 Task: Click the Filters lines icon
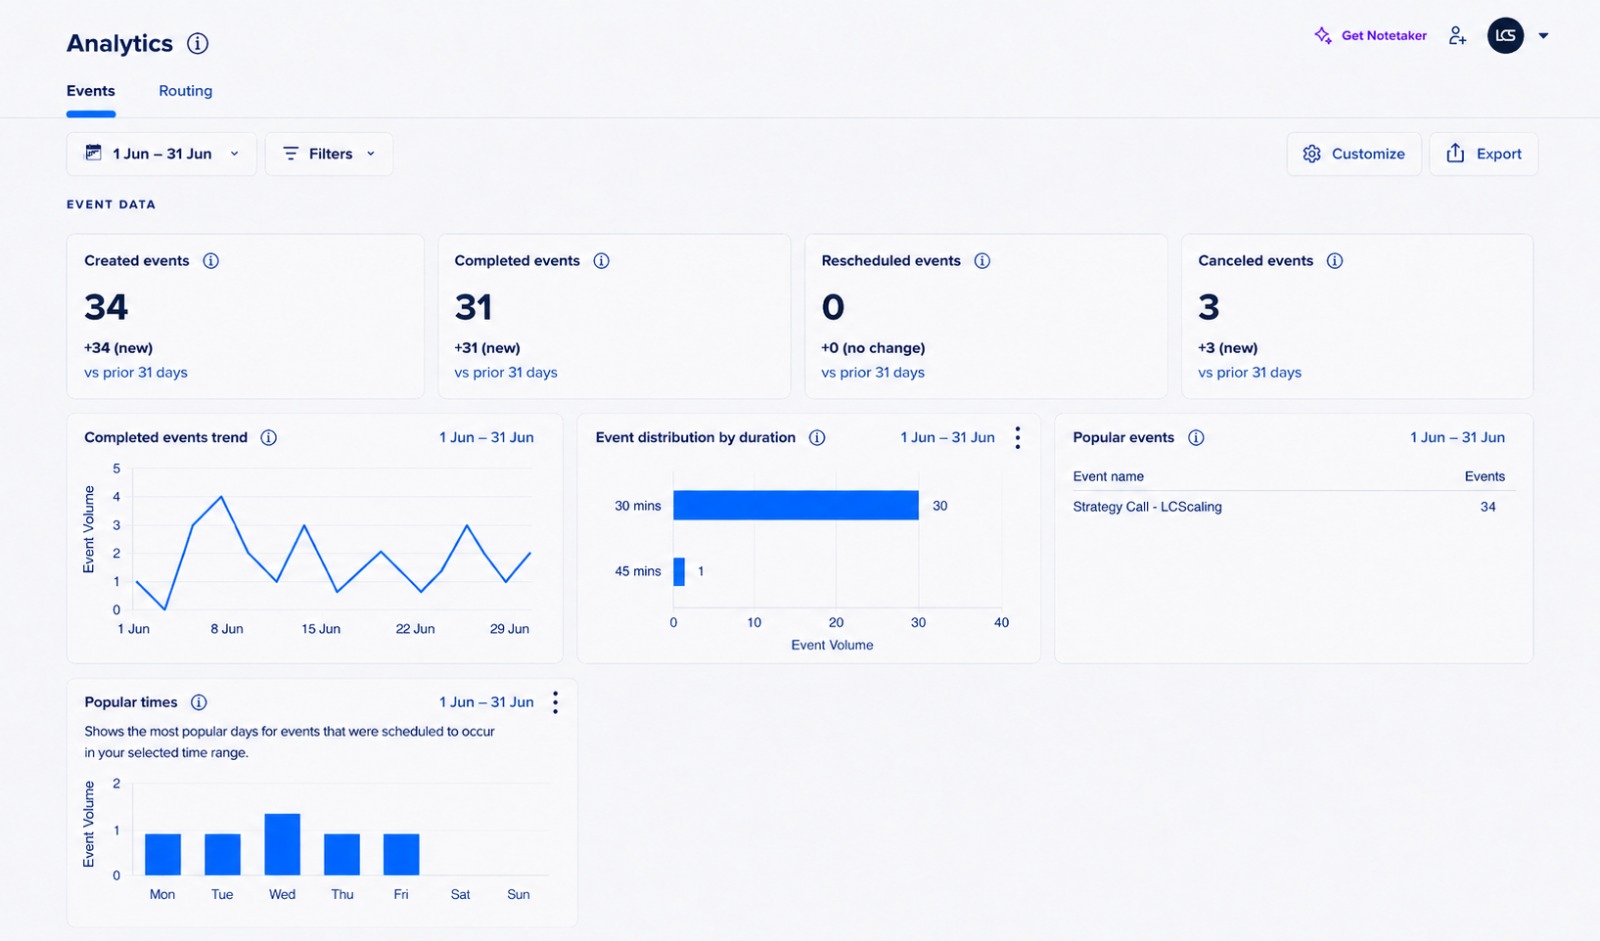[x=291, y=154]
